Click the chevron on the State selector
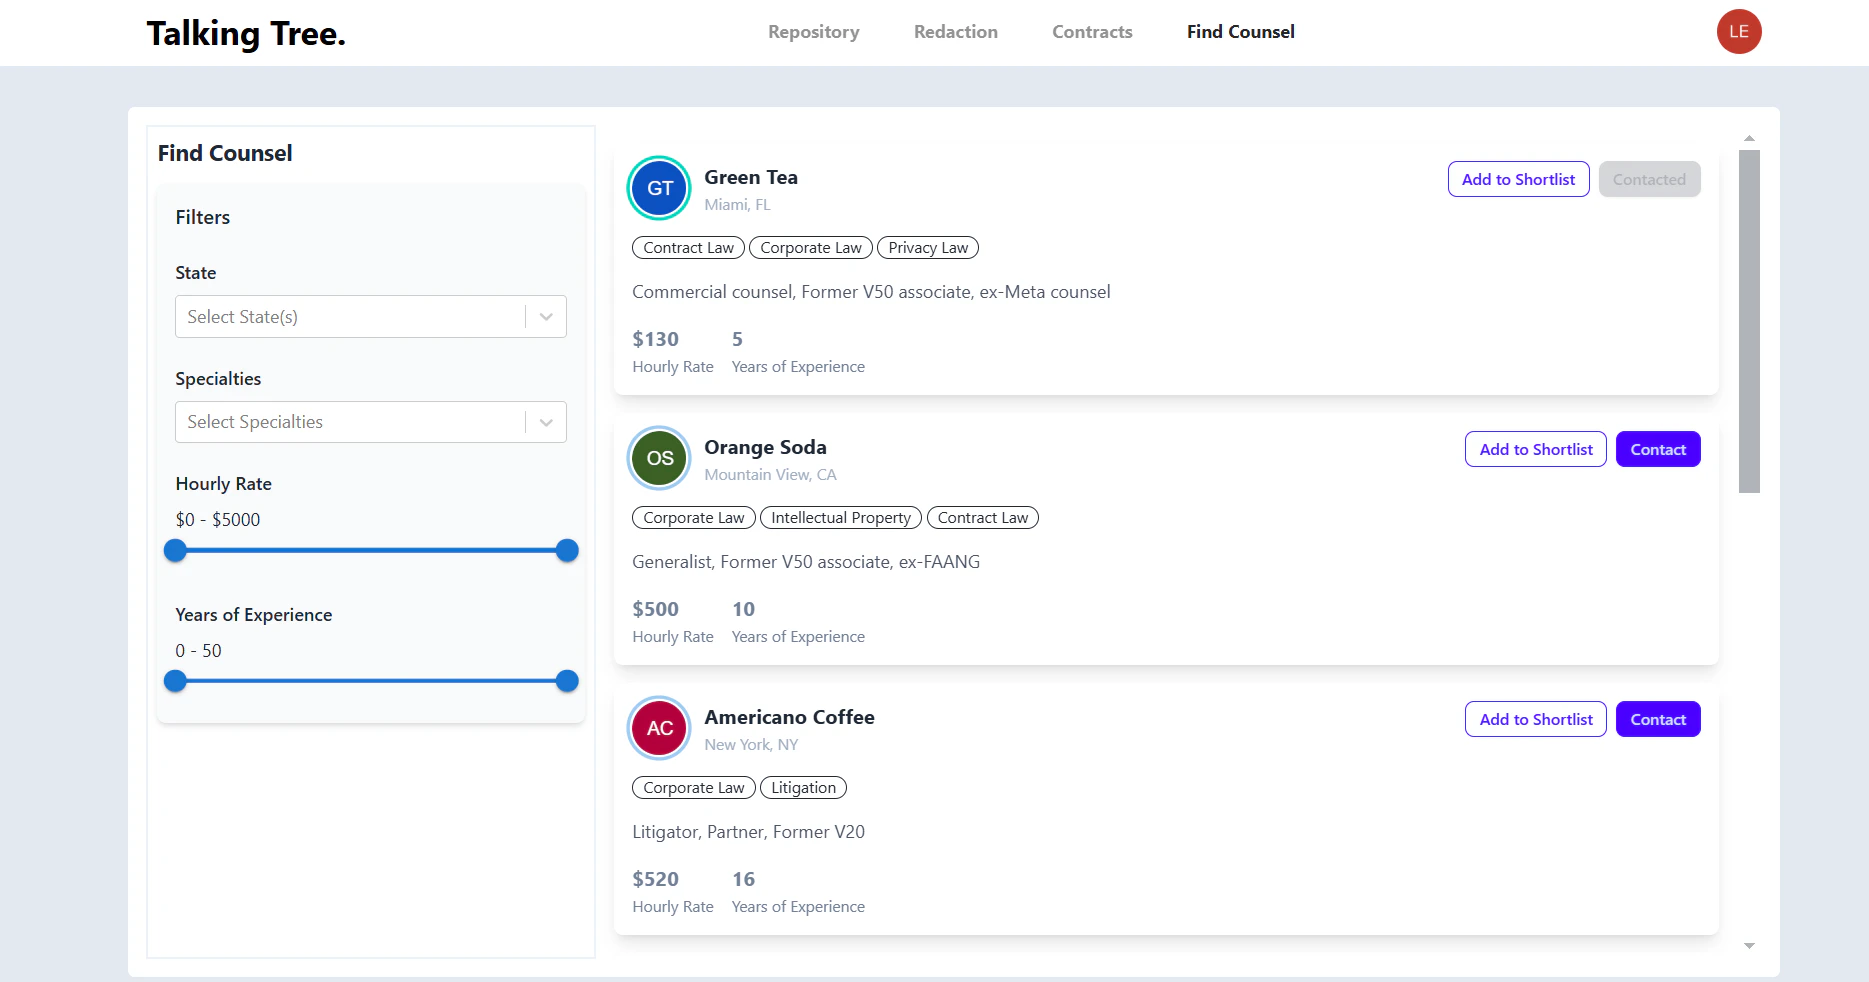The width and height of the screenshot is (1869, 982). tap(546, 316)
